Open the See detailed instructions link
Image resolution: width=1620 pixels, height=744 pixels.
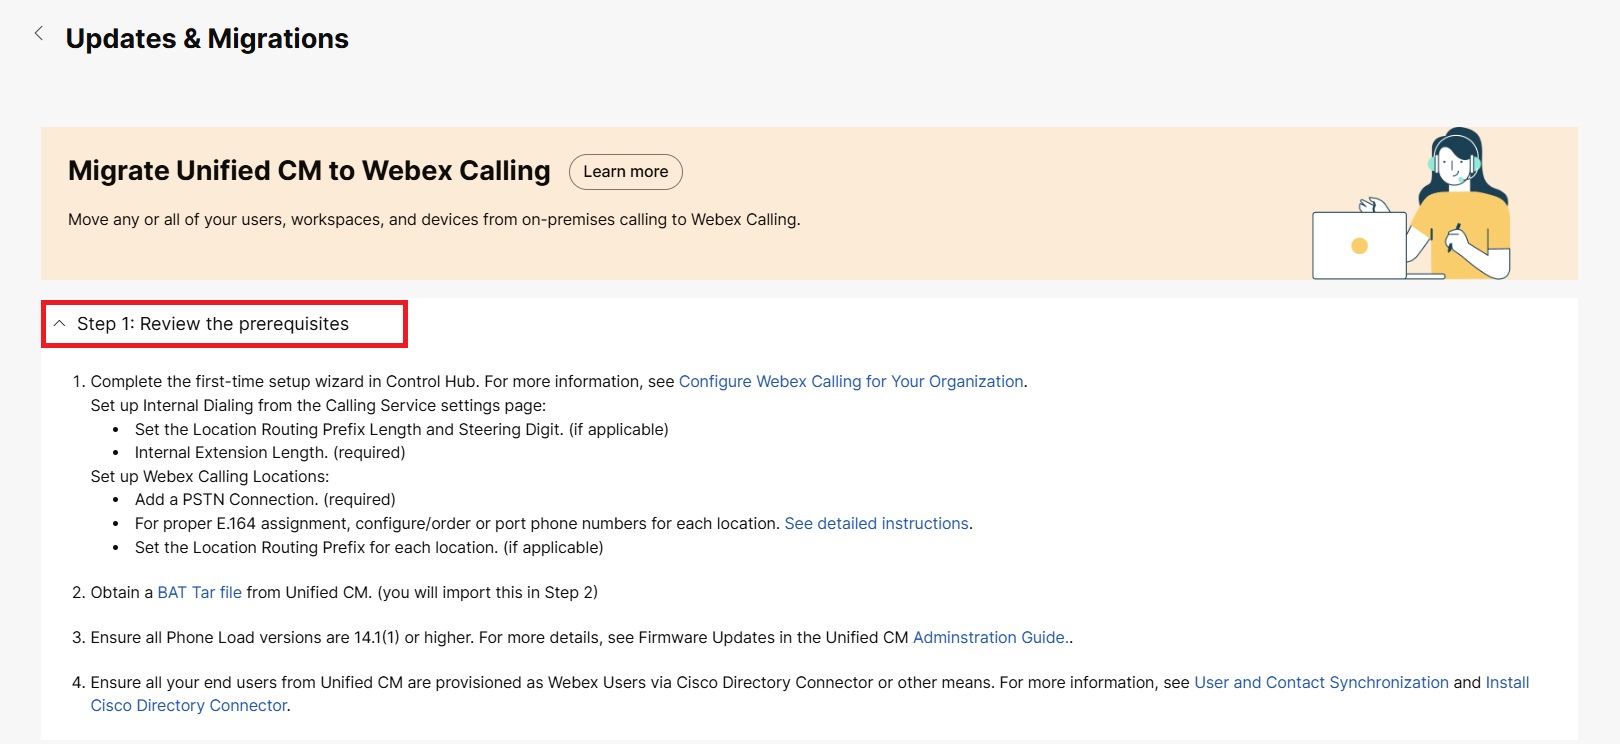click(x=876, y=524)
